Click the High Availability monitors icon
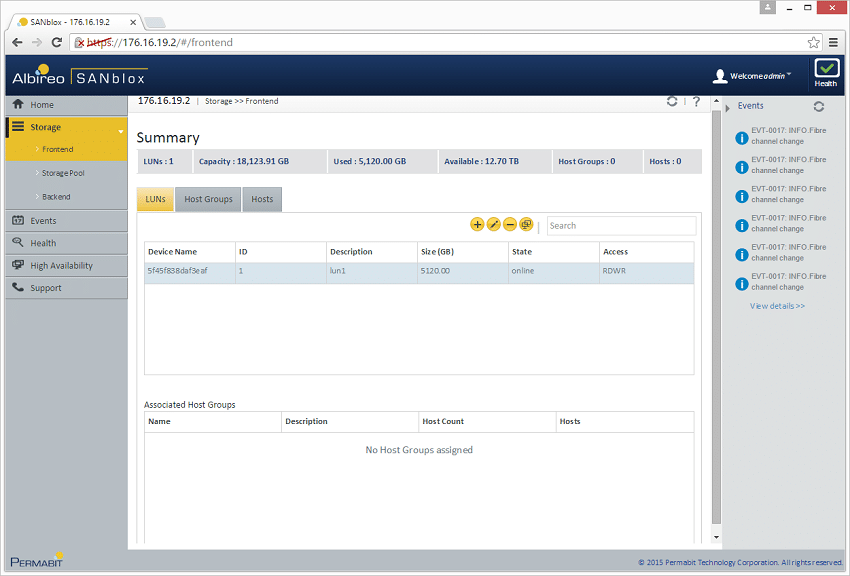Screen dimensions: 850x576 [x=18, y=265]
